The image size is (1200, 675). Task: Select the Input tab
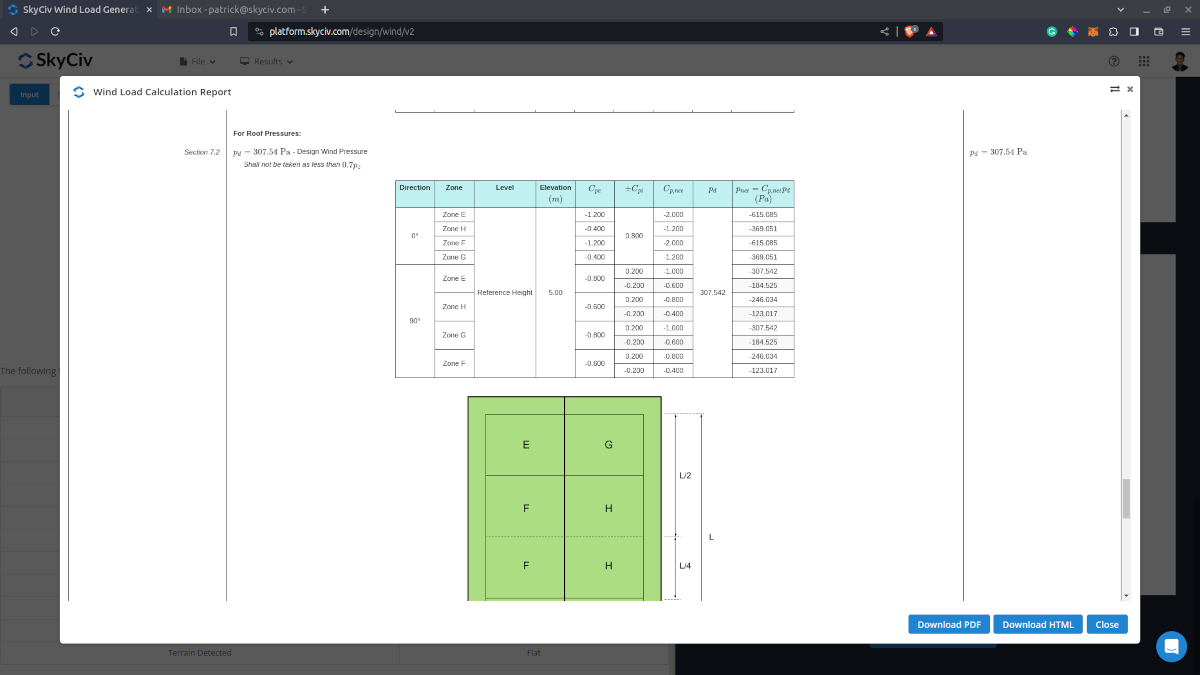tap(29, 95)
